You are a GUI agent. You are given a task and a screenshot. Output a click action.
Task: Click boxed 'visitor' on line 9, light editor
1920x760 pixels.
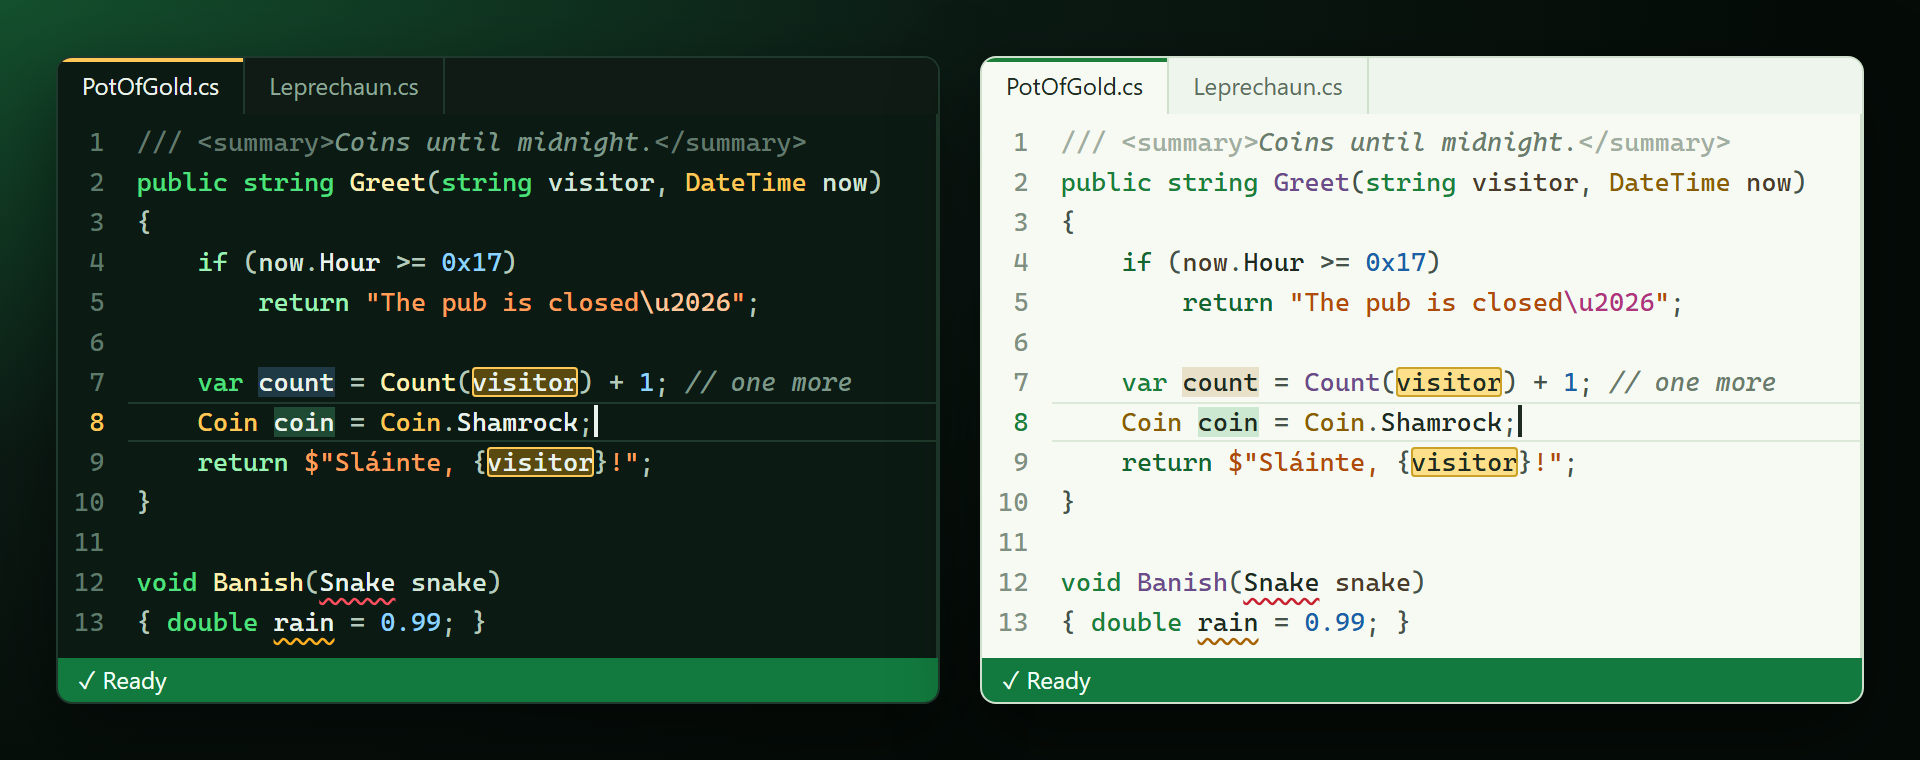(x=1464, y=462)
